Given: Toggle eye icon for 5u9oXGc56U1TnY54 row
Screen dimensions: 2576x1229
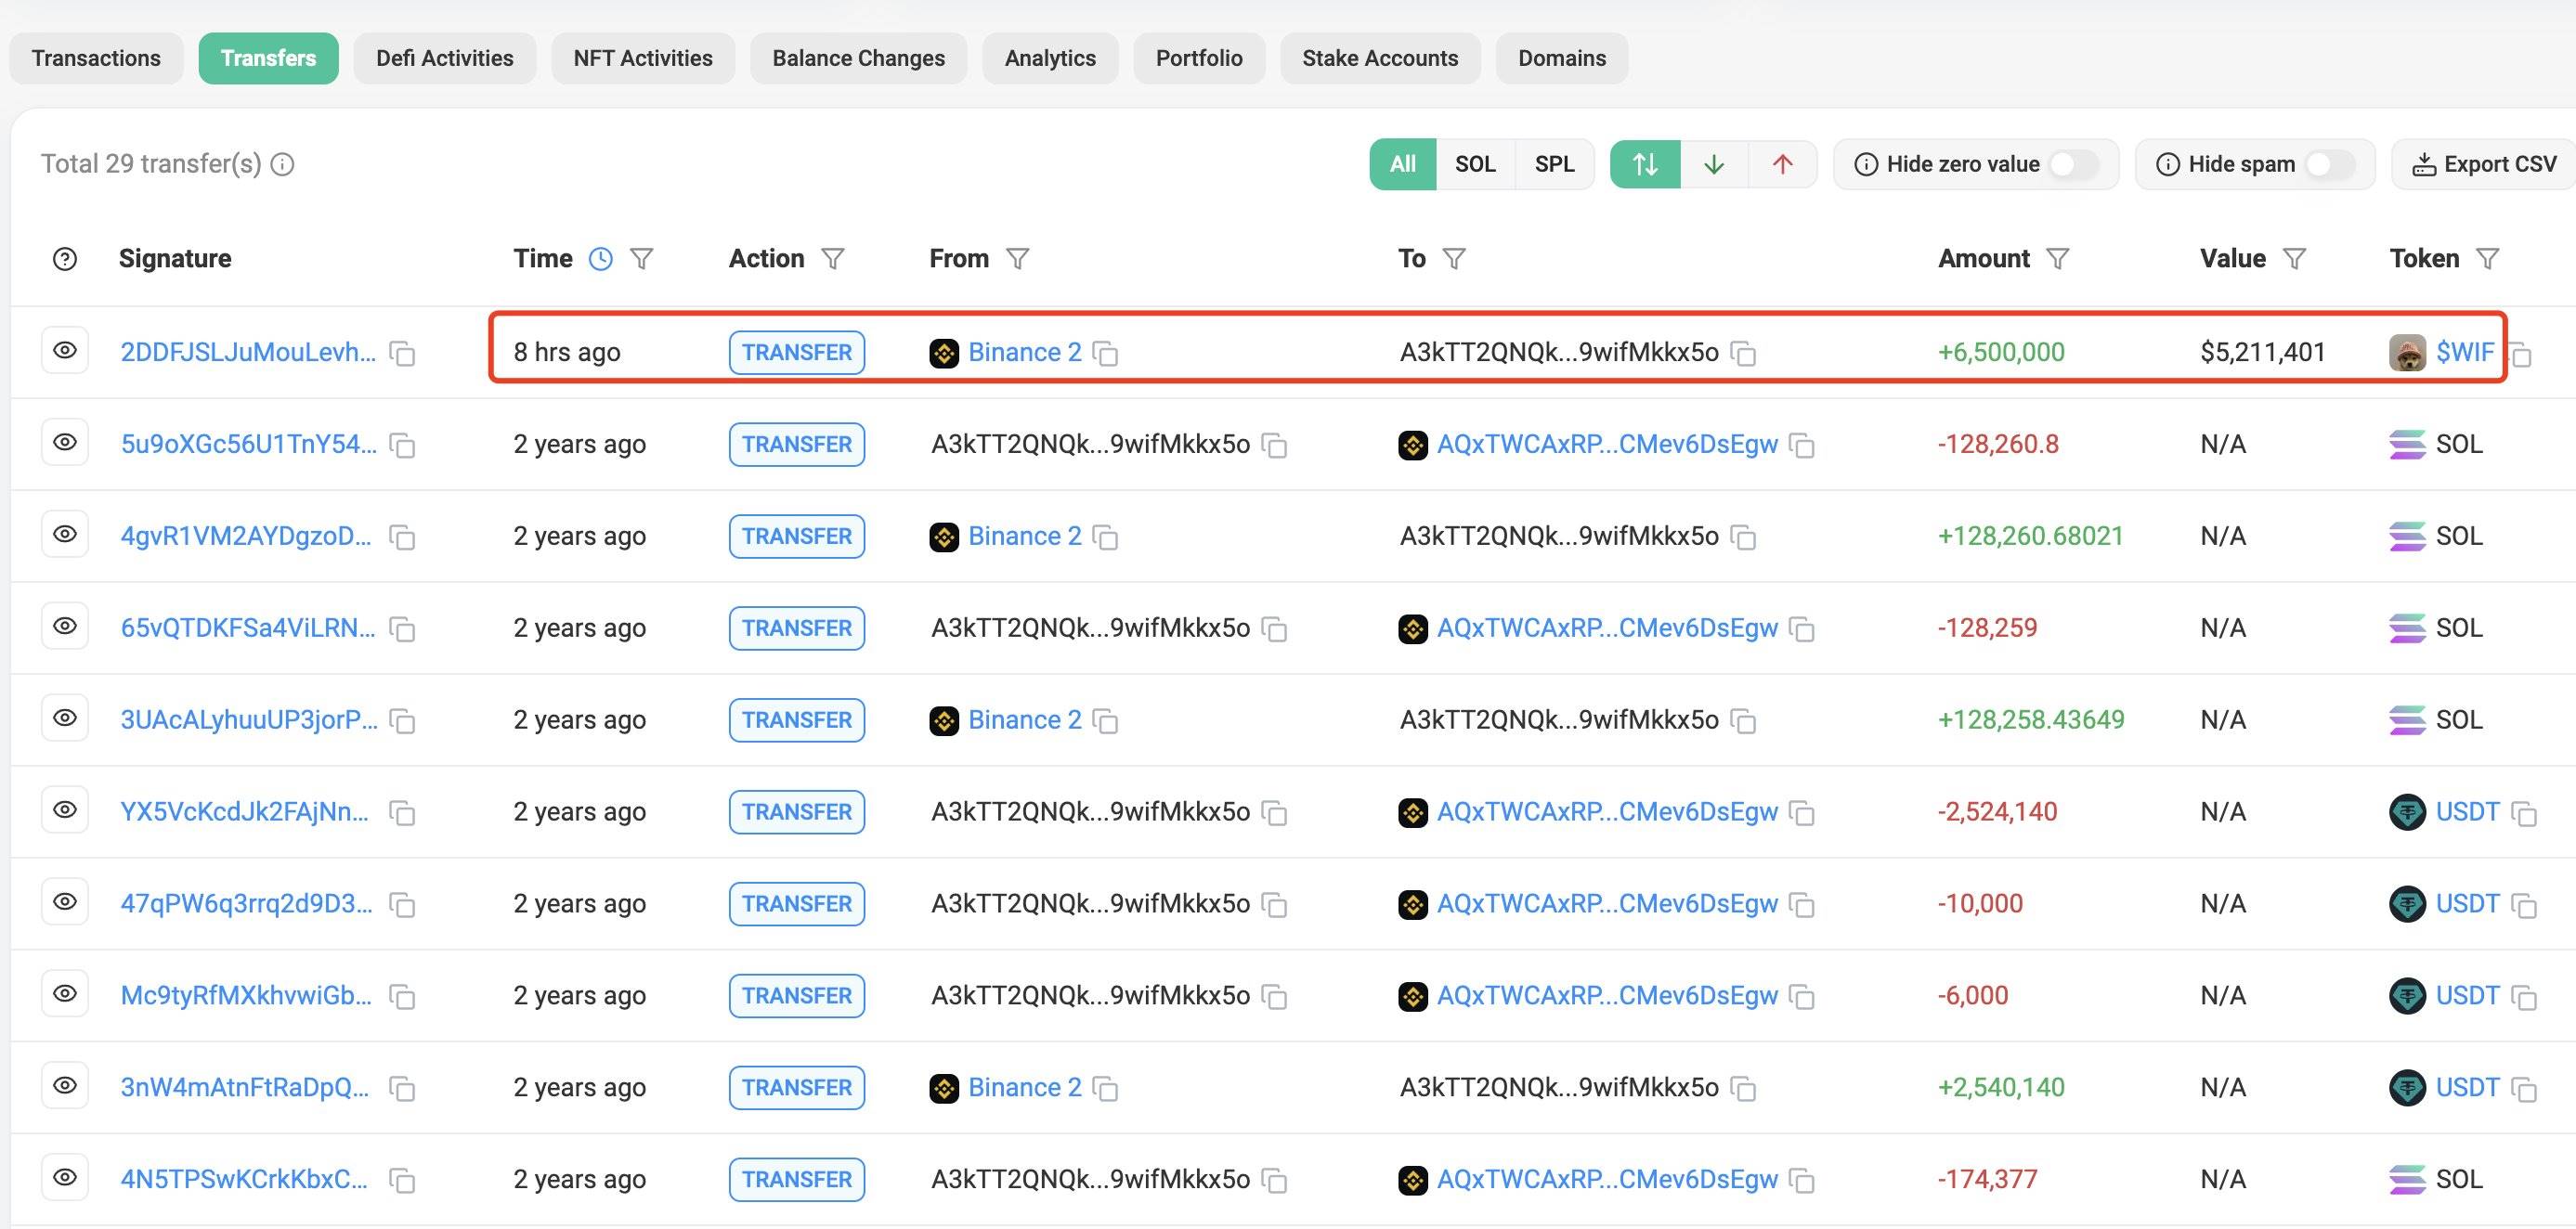Looking at the screenshot, I should tap(65, 442).
